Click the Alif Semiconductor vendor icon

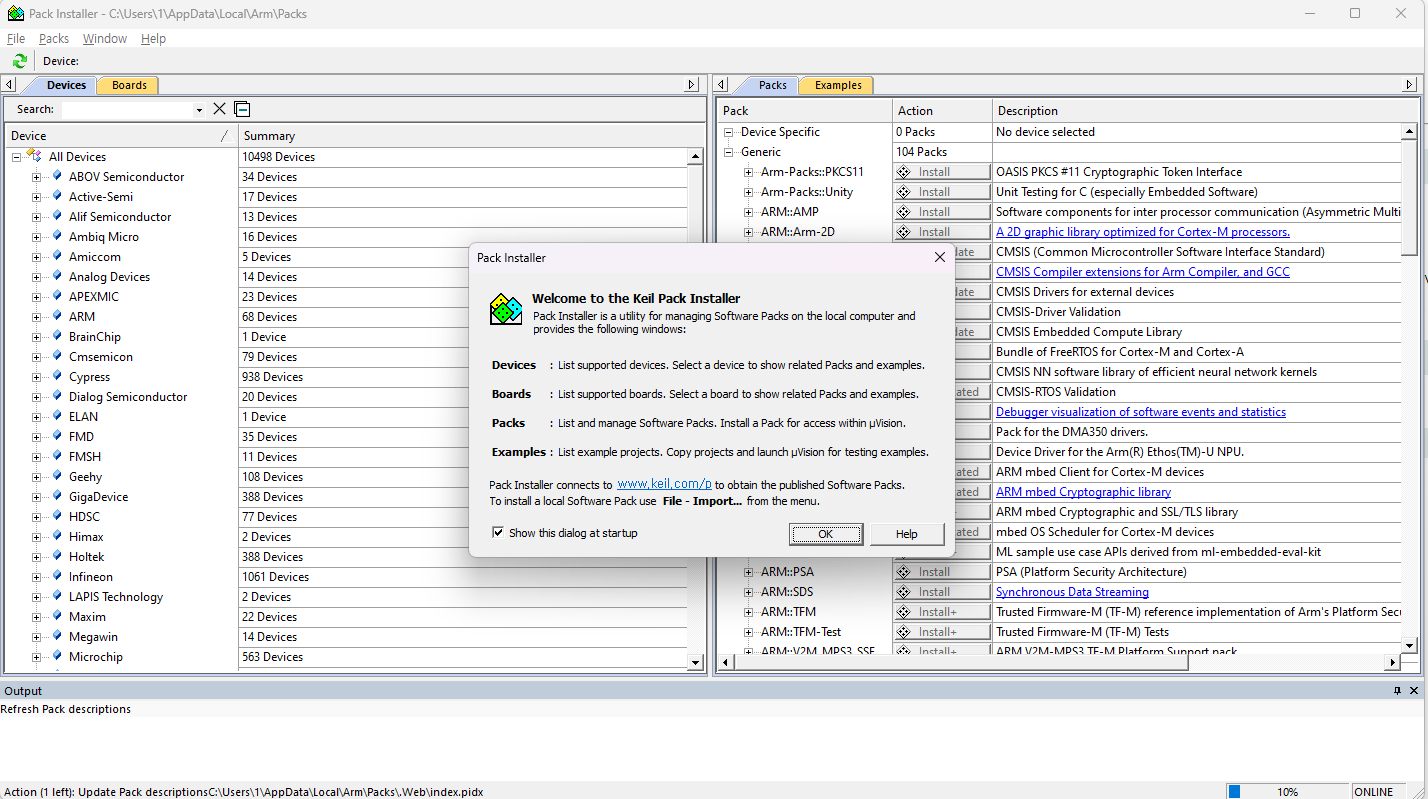(x=57, y=216)
